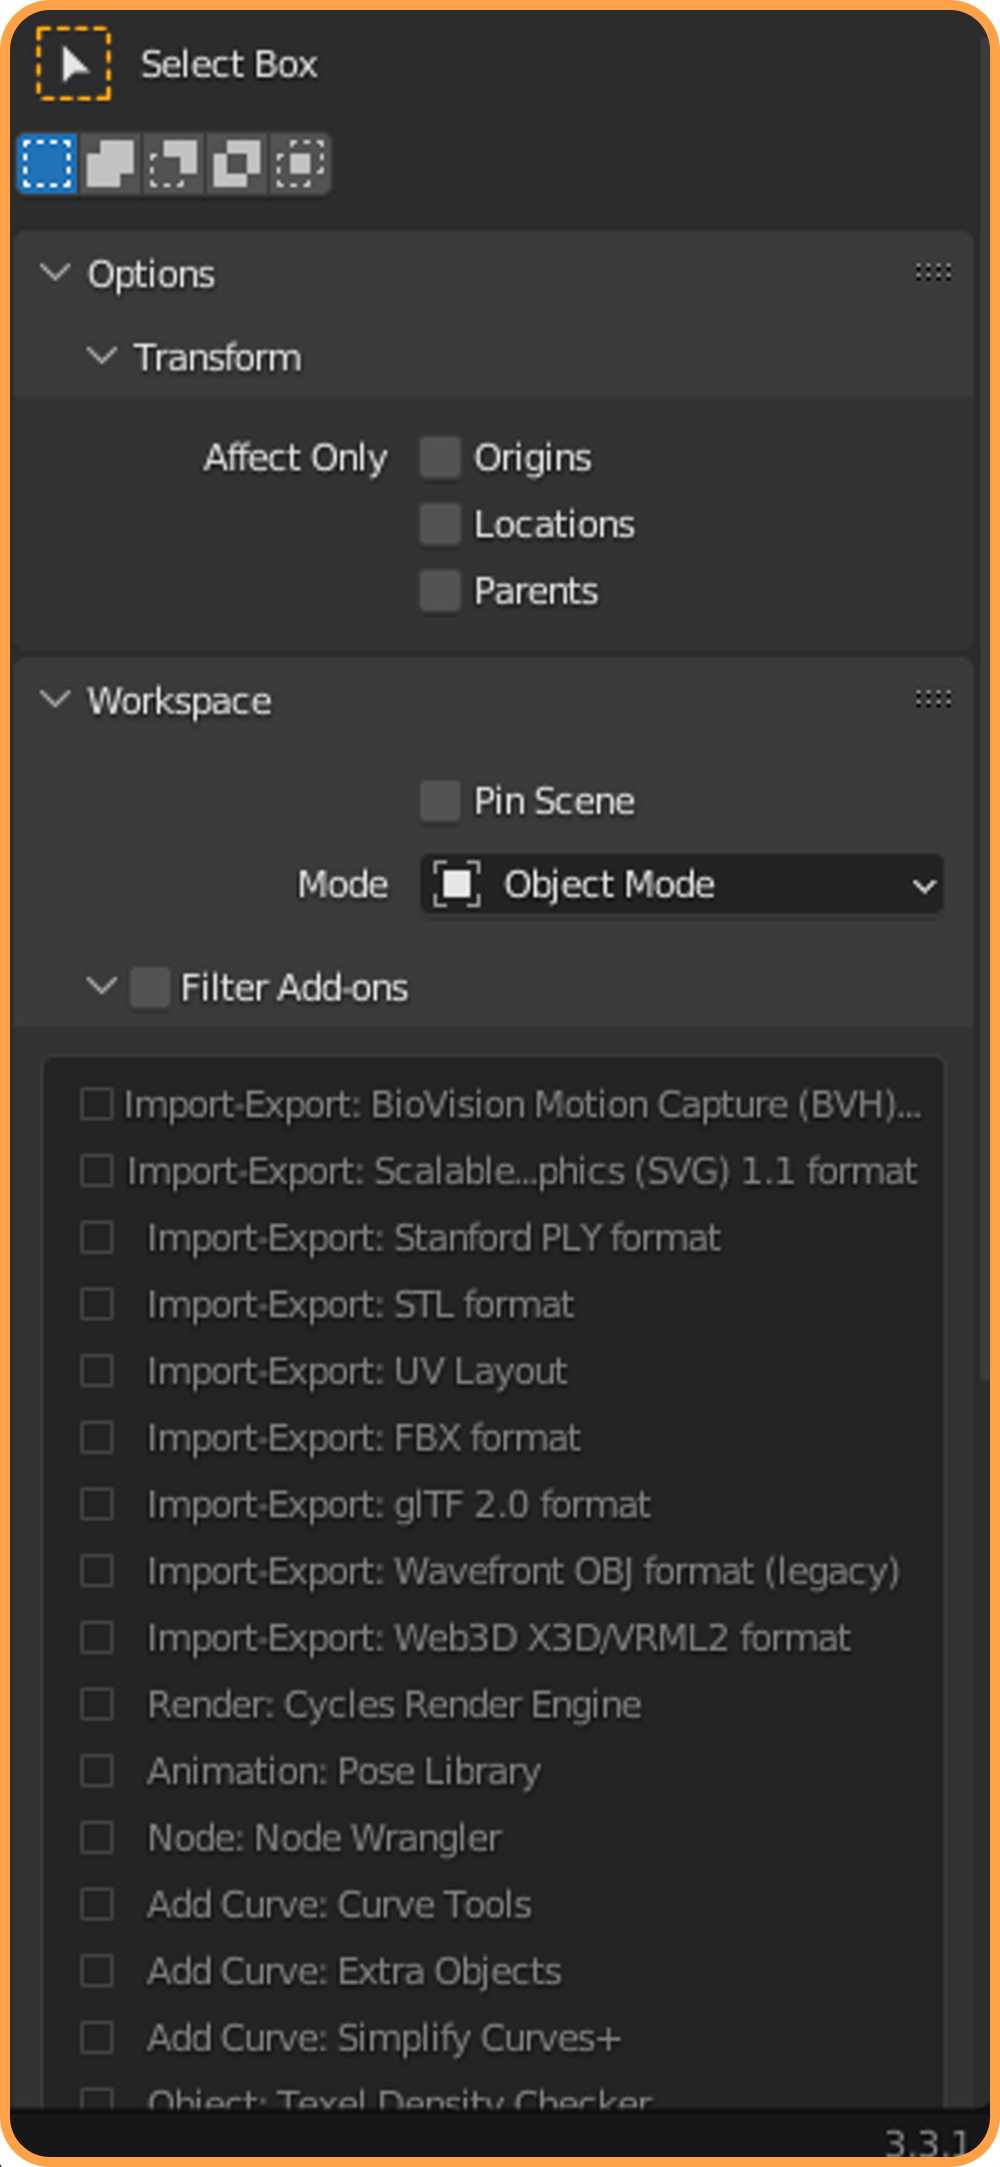The image size is (1000, 2167).
Task: Enable Affect Only Locations checkbox
Action: pyautogui.click(x=440, y=524)
